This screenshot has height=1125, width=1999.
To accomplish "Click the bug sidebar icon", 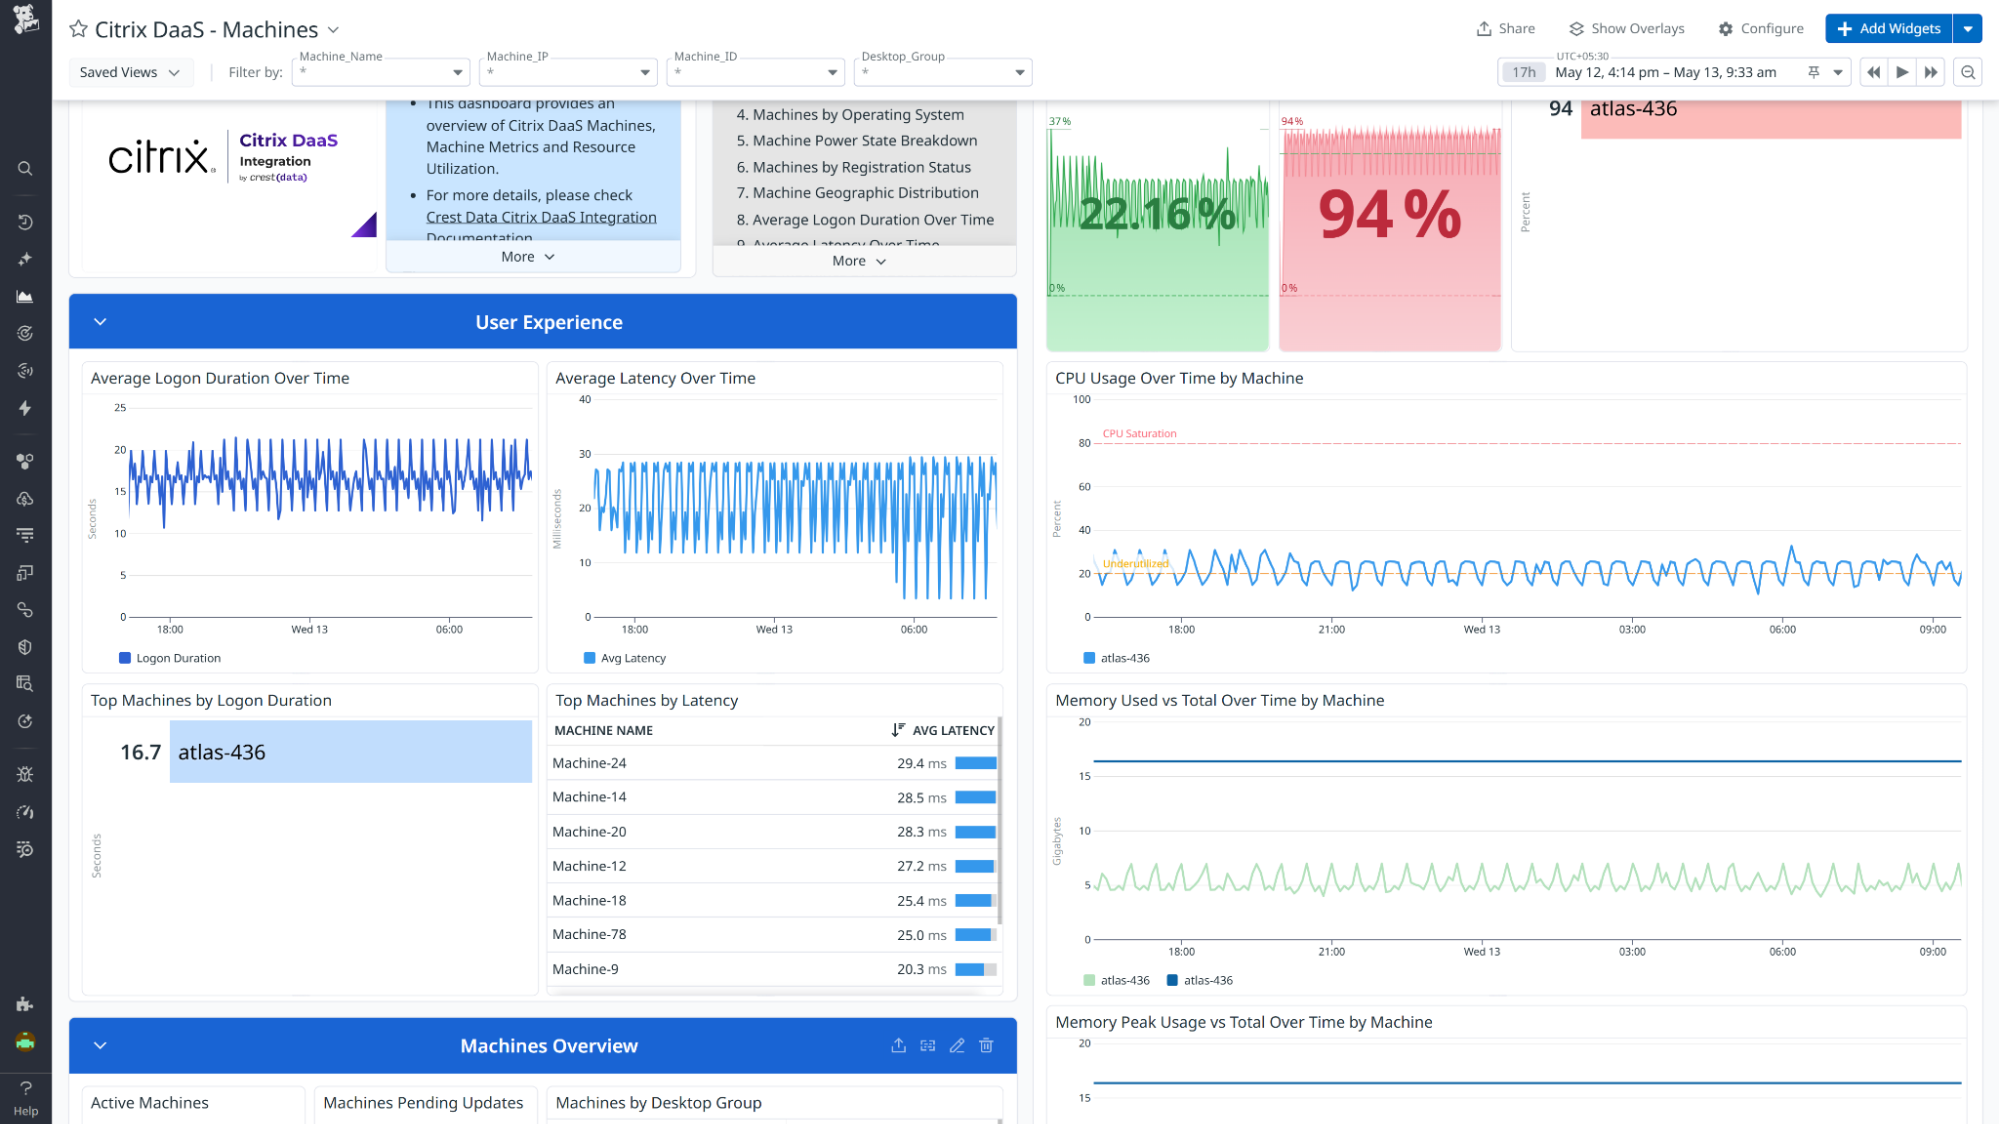I will [25, 774].
